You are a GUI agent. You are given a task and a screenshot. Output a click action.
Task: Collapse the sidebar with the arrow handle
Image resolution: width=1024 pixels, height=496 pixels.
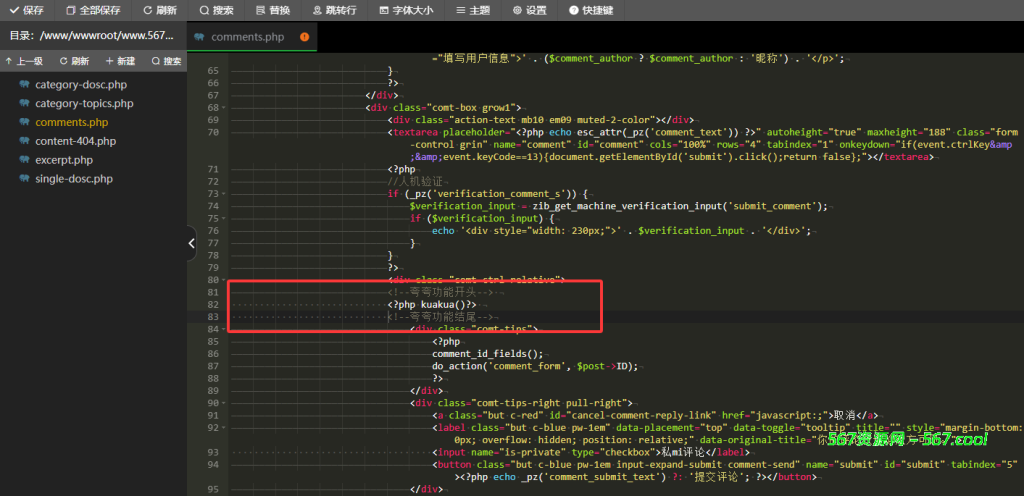[192, 242]
